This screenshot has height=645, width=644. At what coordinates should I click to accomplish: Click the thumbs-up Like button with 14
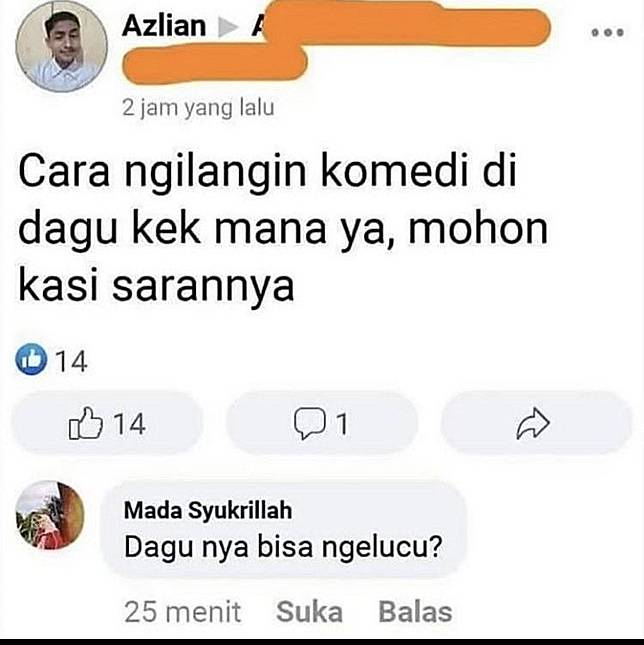(107, 423)
